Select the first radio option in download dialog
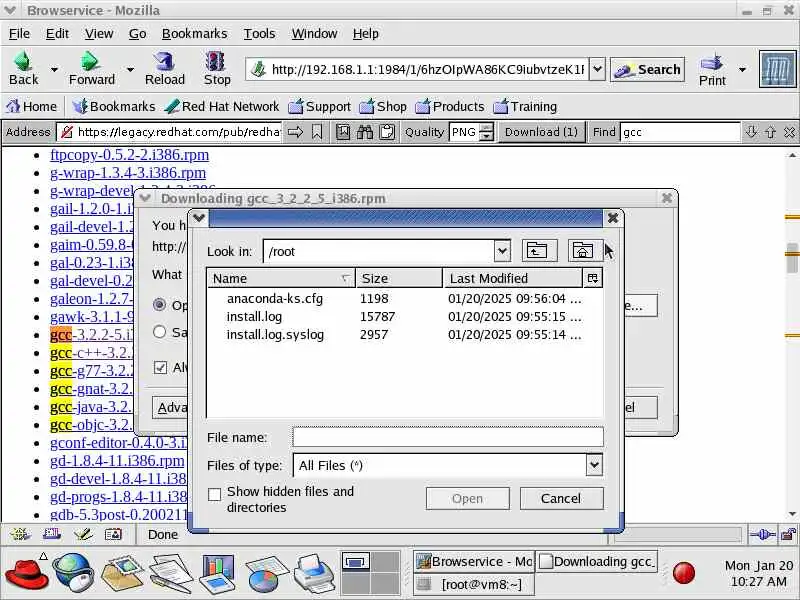800x600 pixels. click(159, 305)
